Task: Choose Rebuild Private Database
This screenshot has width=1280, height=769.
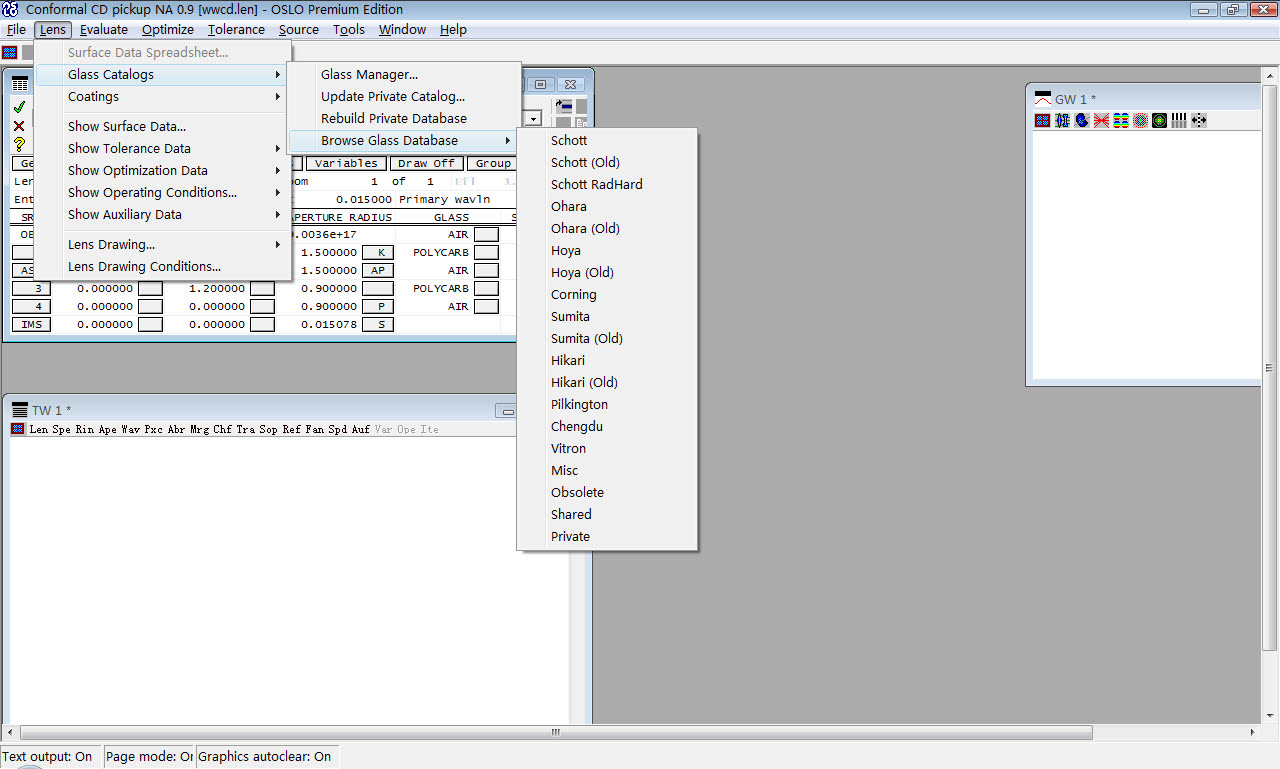Action: click(x=404, y=119)
